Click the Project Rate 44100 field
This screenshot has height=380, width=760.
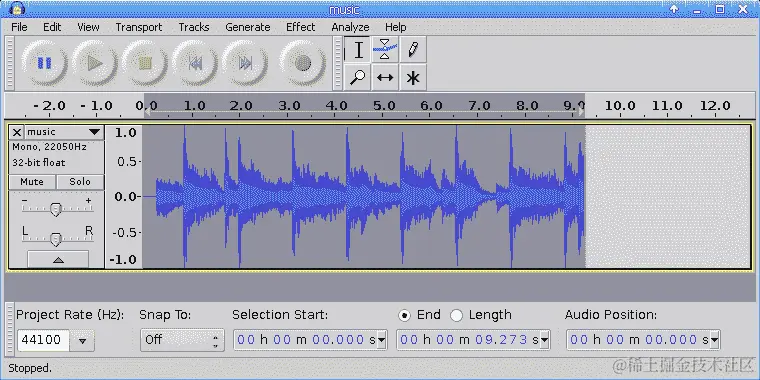pyautogui.click(x=44, y=340)
